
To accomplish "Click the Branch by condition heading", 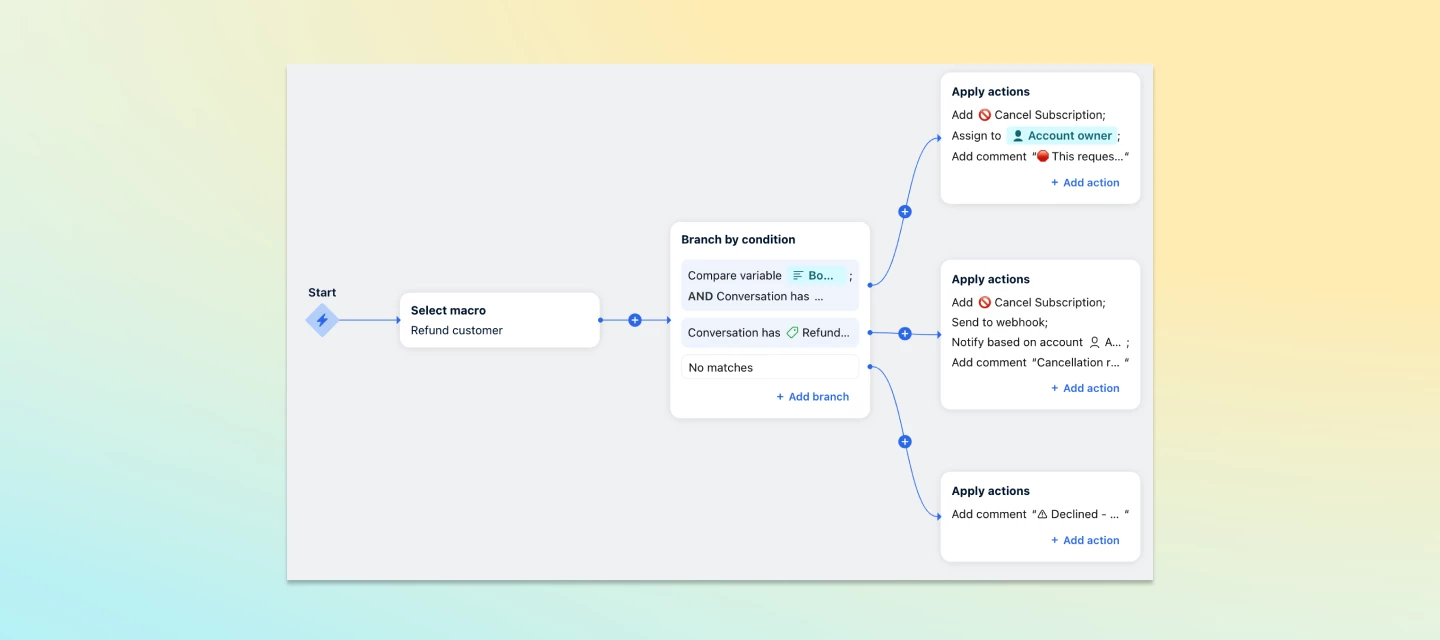I will pos(738,240).
